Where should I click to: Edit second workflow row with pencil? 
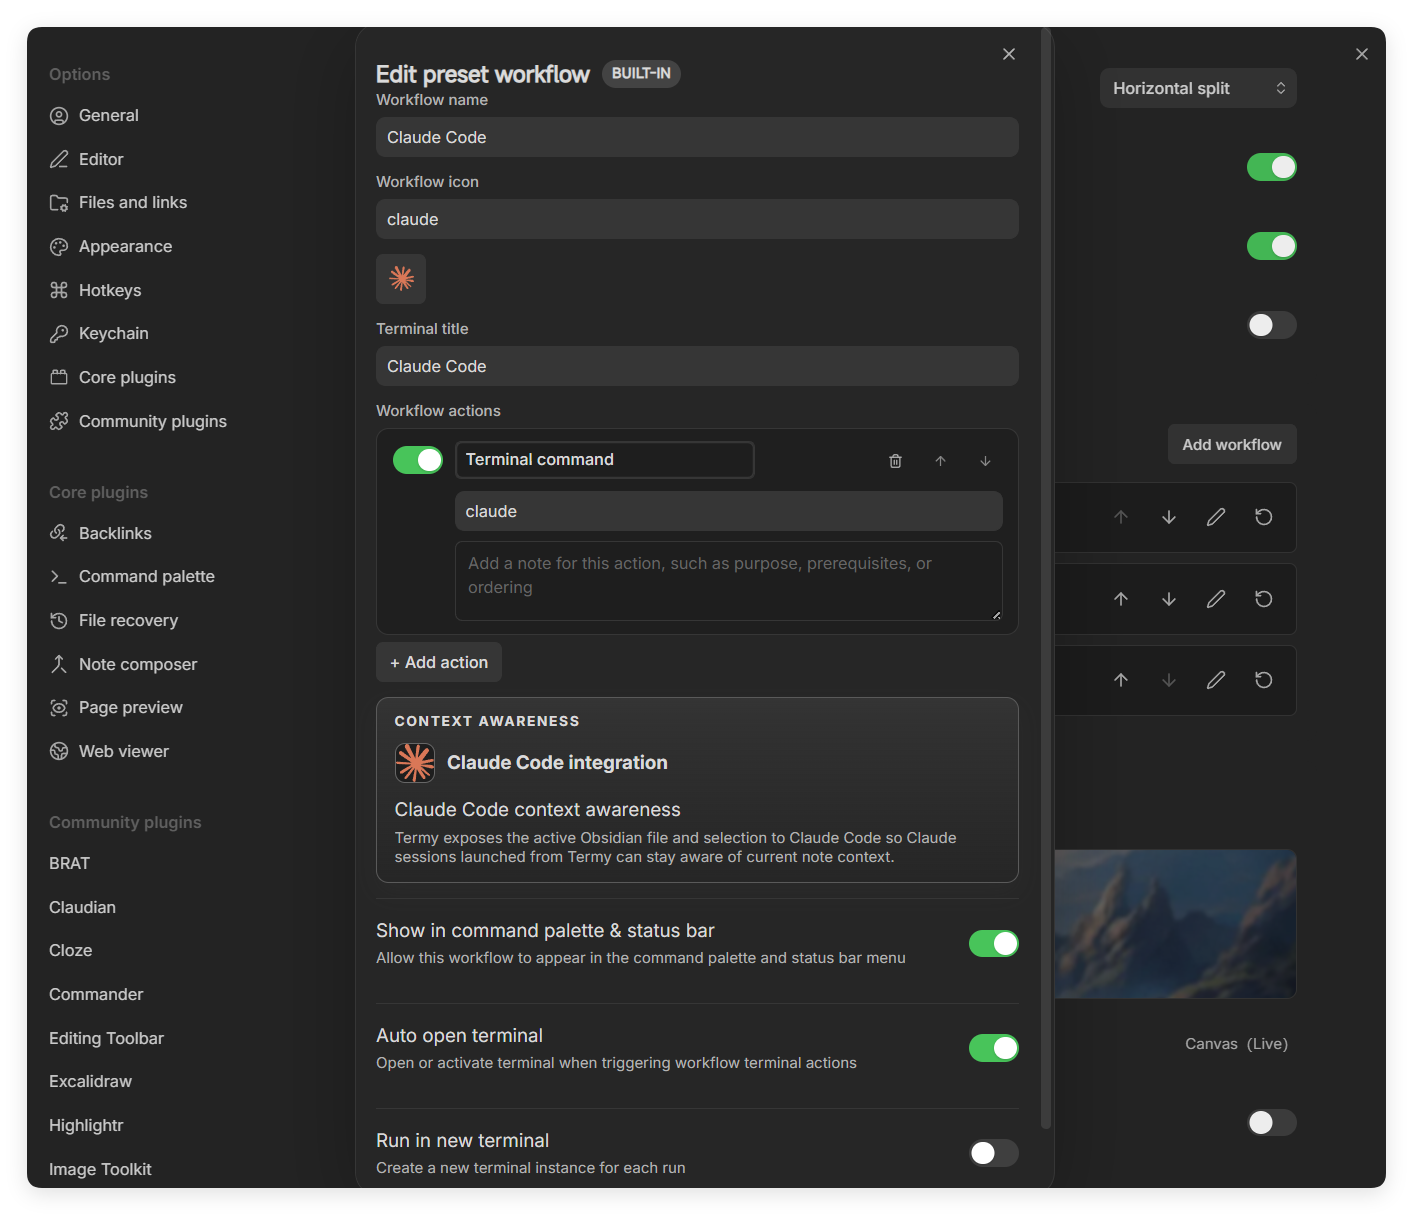[x=1216, y=599]
